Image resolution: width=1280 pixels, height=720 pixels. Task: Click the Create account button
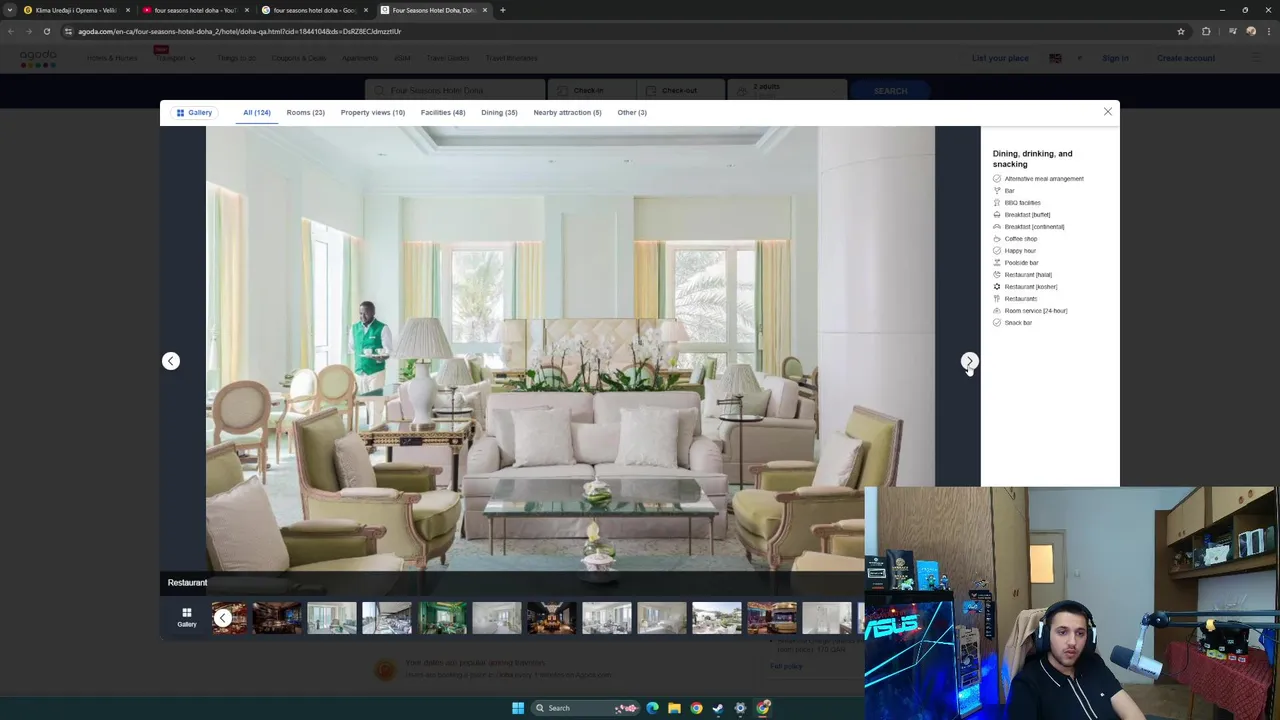1186,58
